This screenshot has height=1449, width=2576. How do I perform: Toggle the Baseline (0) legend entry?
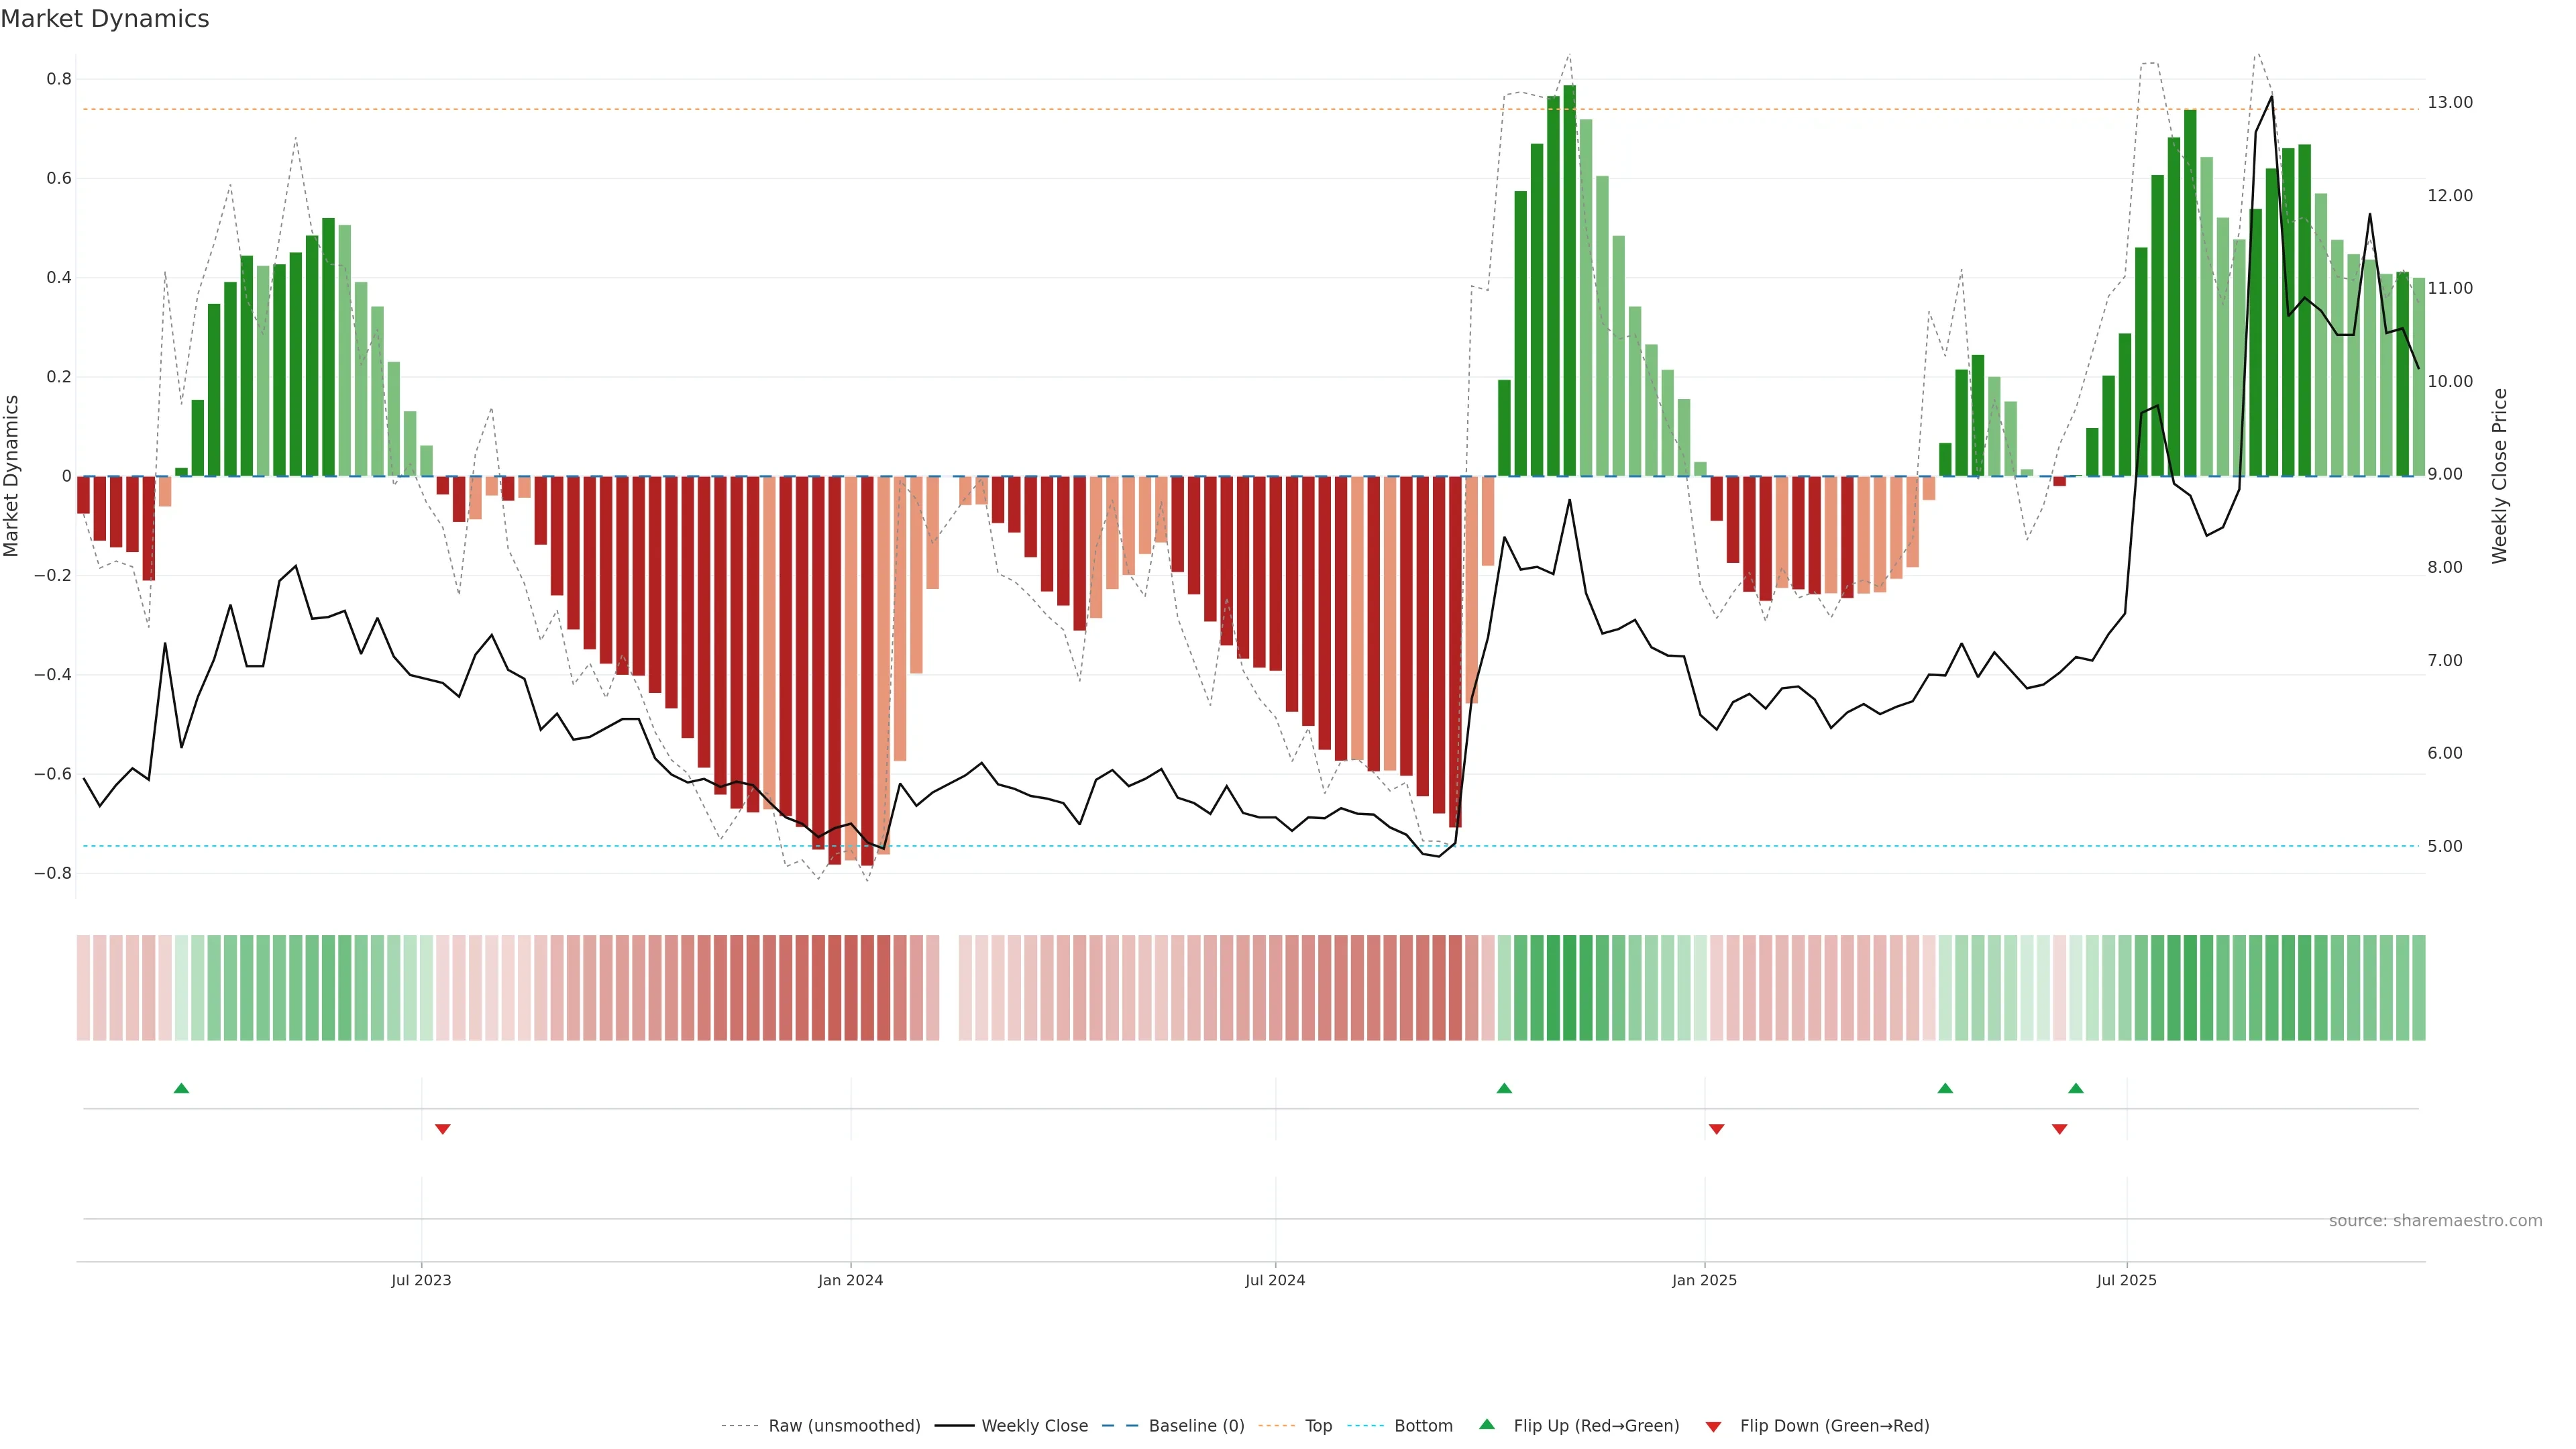(x=1196, y=1426)
